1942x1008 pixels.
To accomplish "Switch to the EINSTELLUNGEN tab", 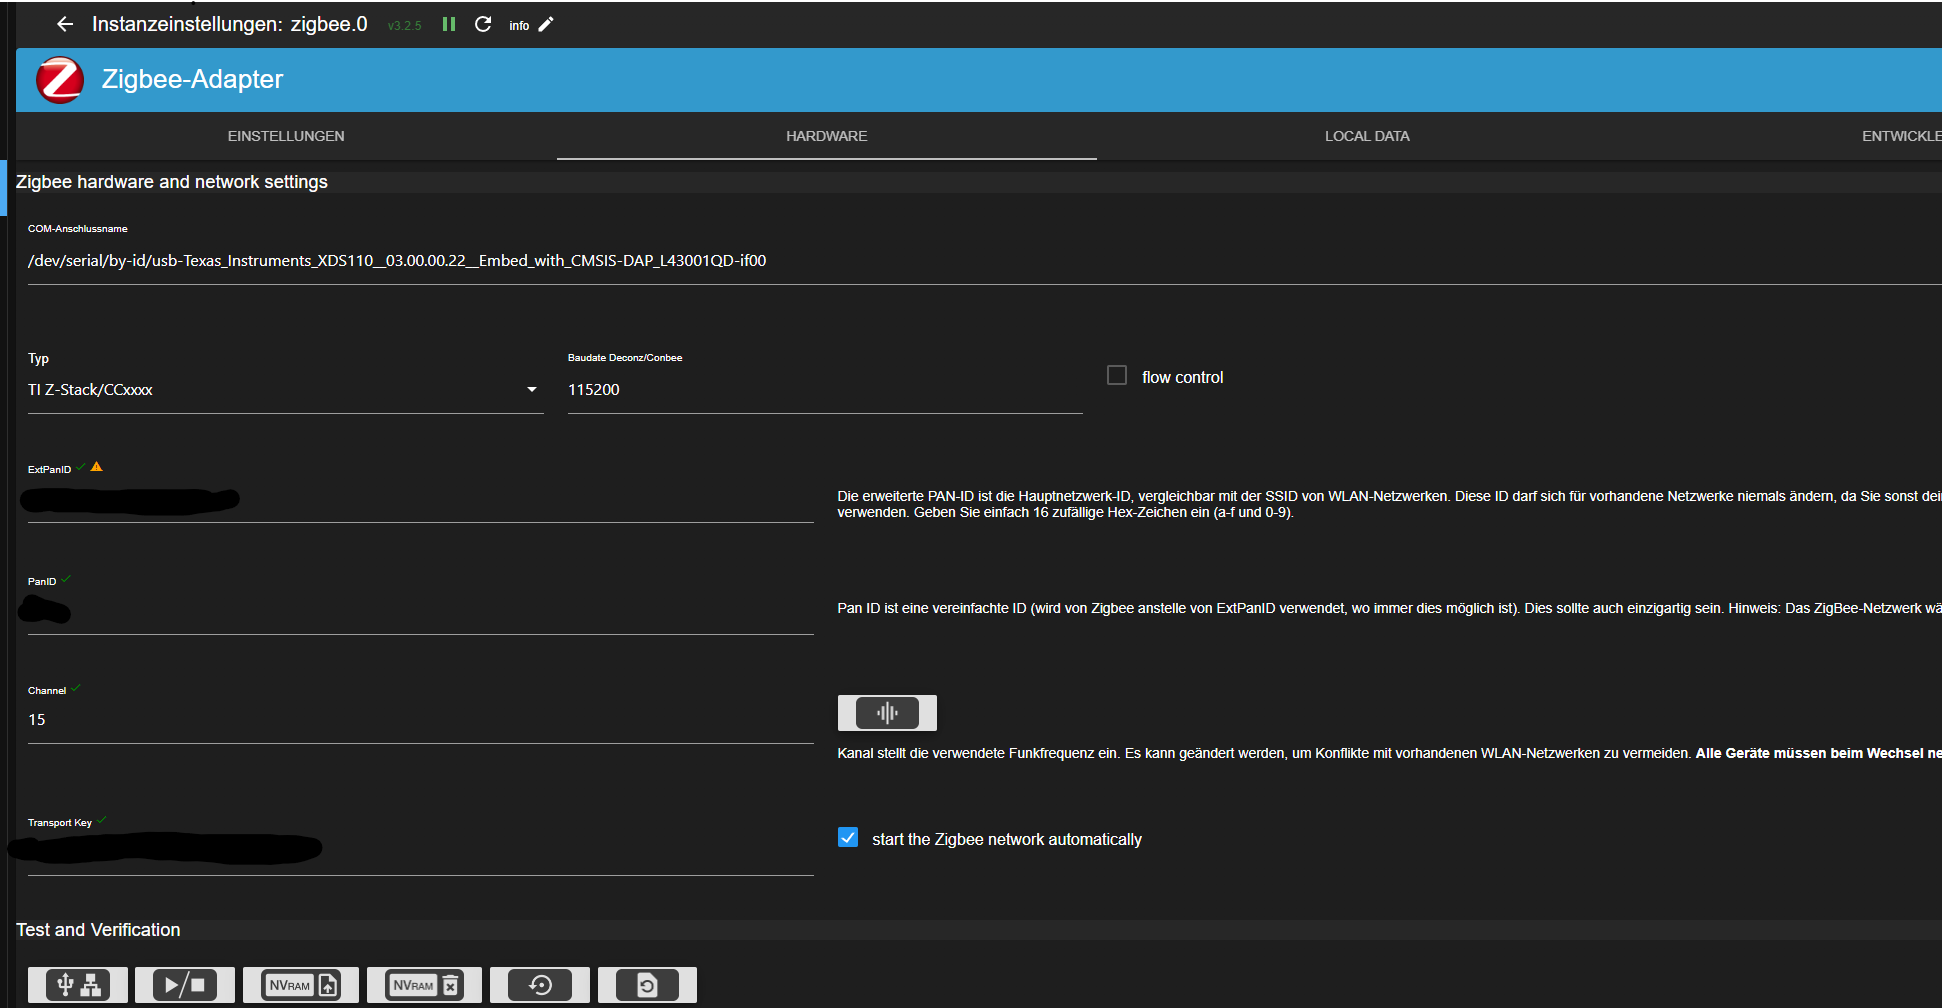I will (286, 136).
